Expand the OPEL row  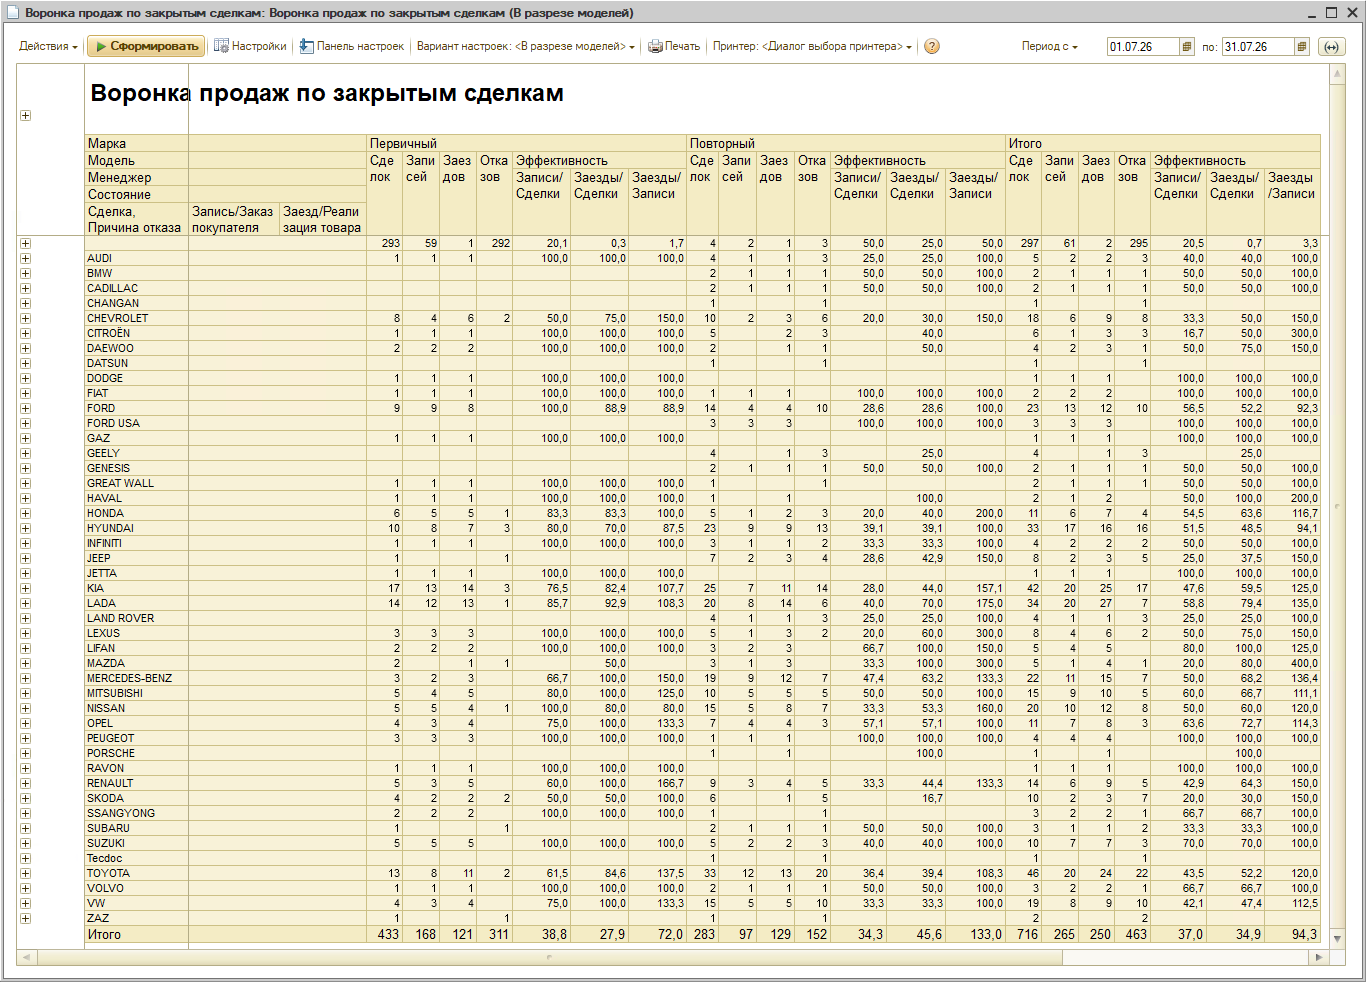25,723
